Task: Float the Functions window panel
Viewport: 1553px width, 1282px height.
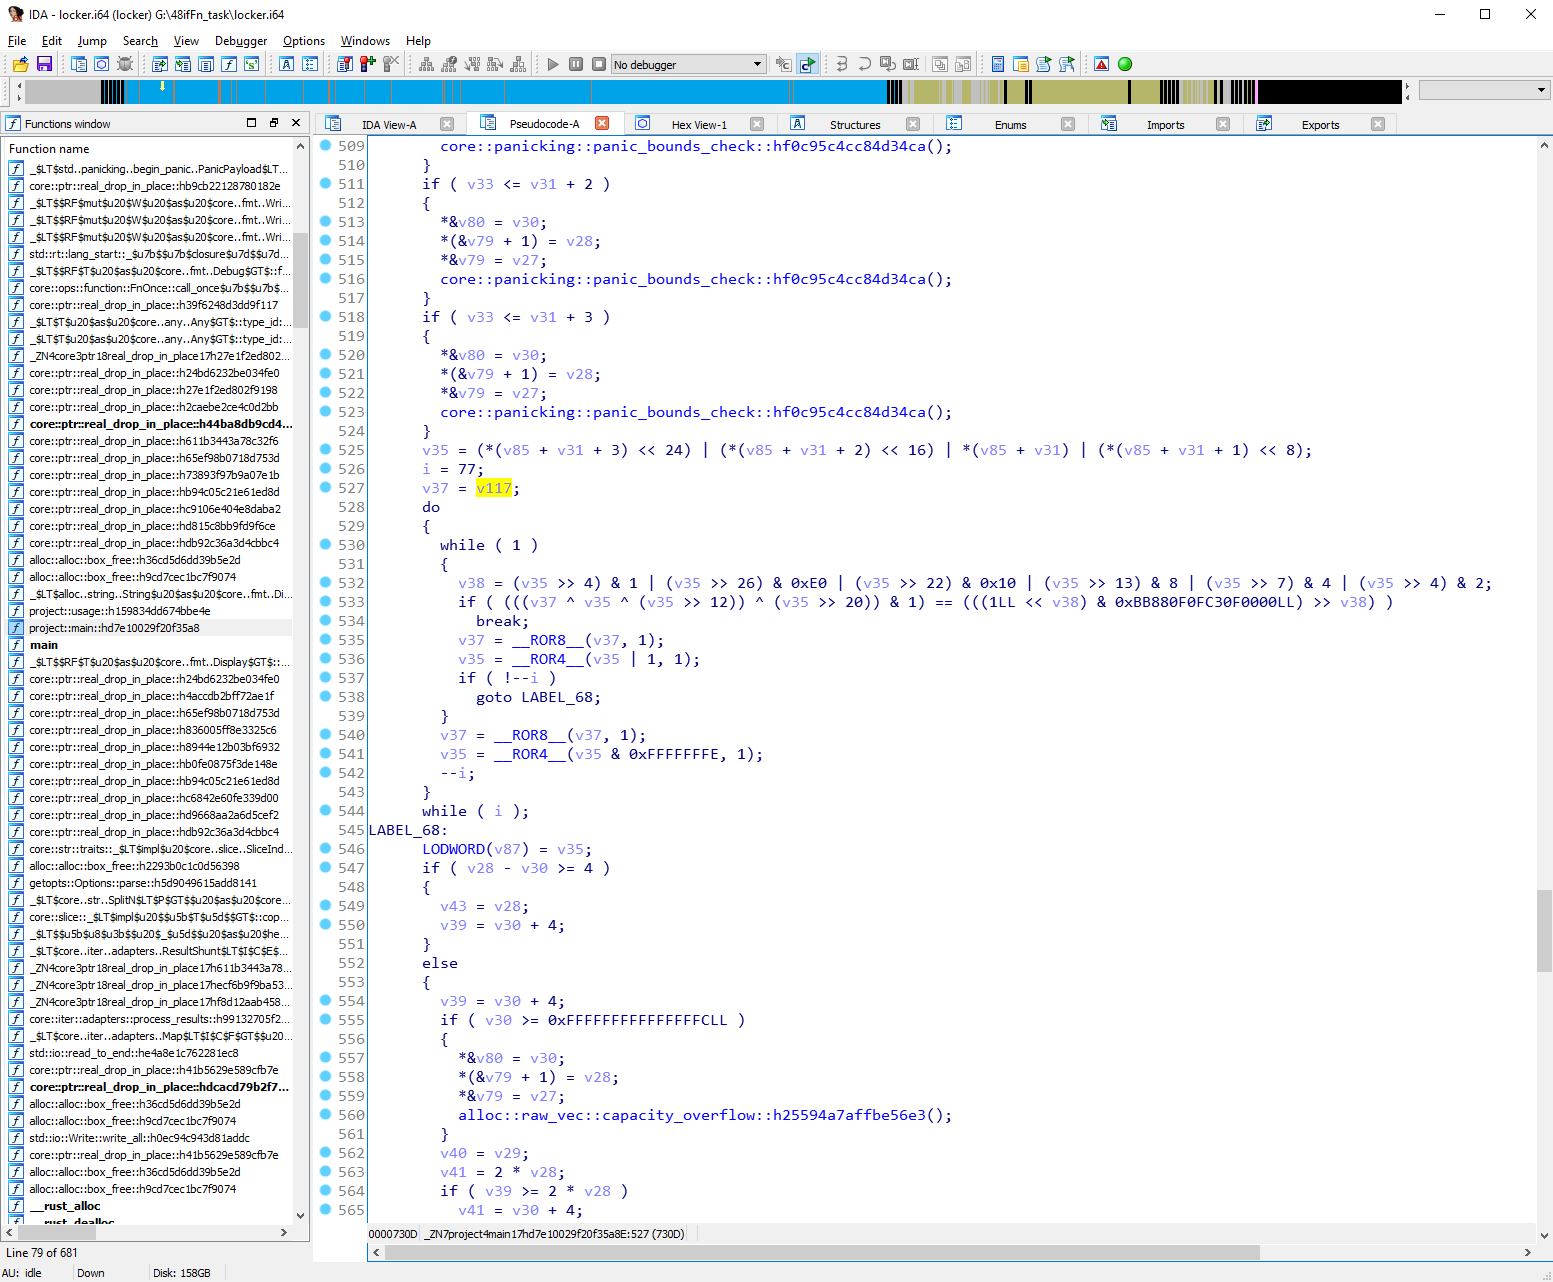Action: coord(274,122)
